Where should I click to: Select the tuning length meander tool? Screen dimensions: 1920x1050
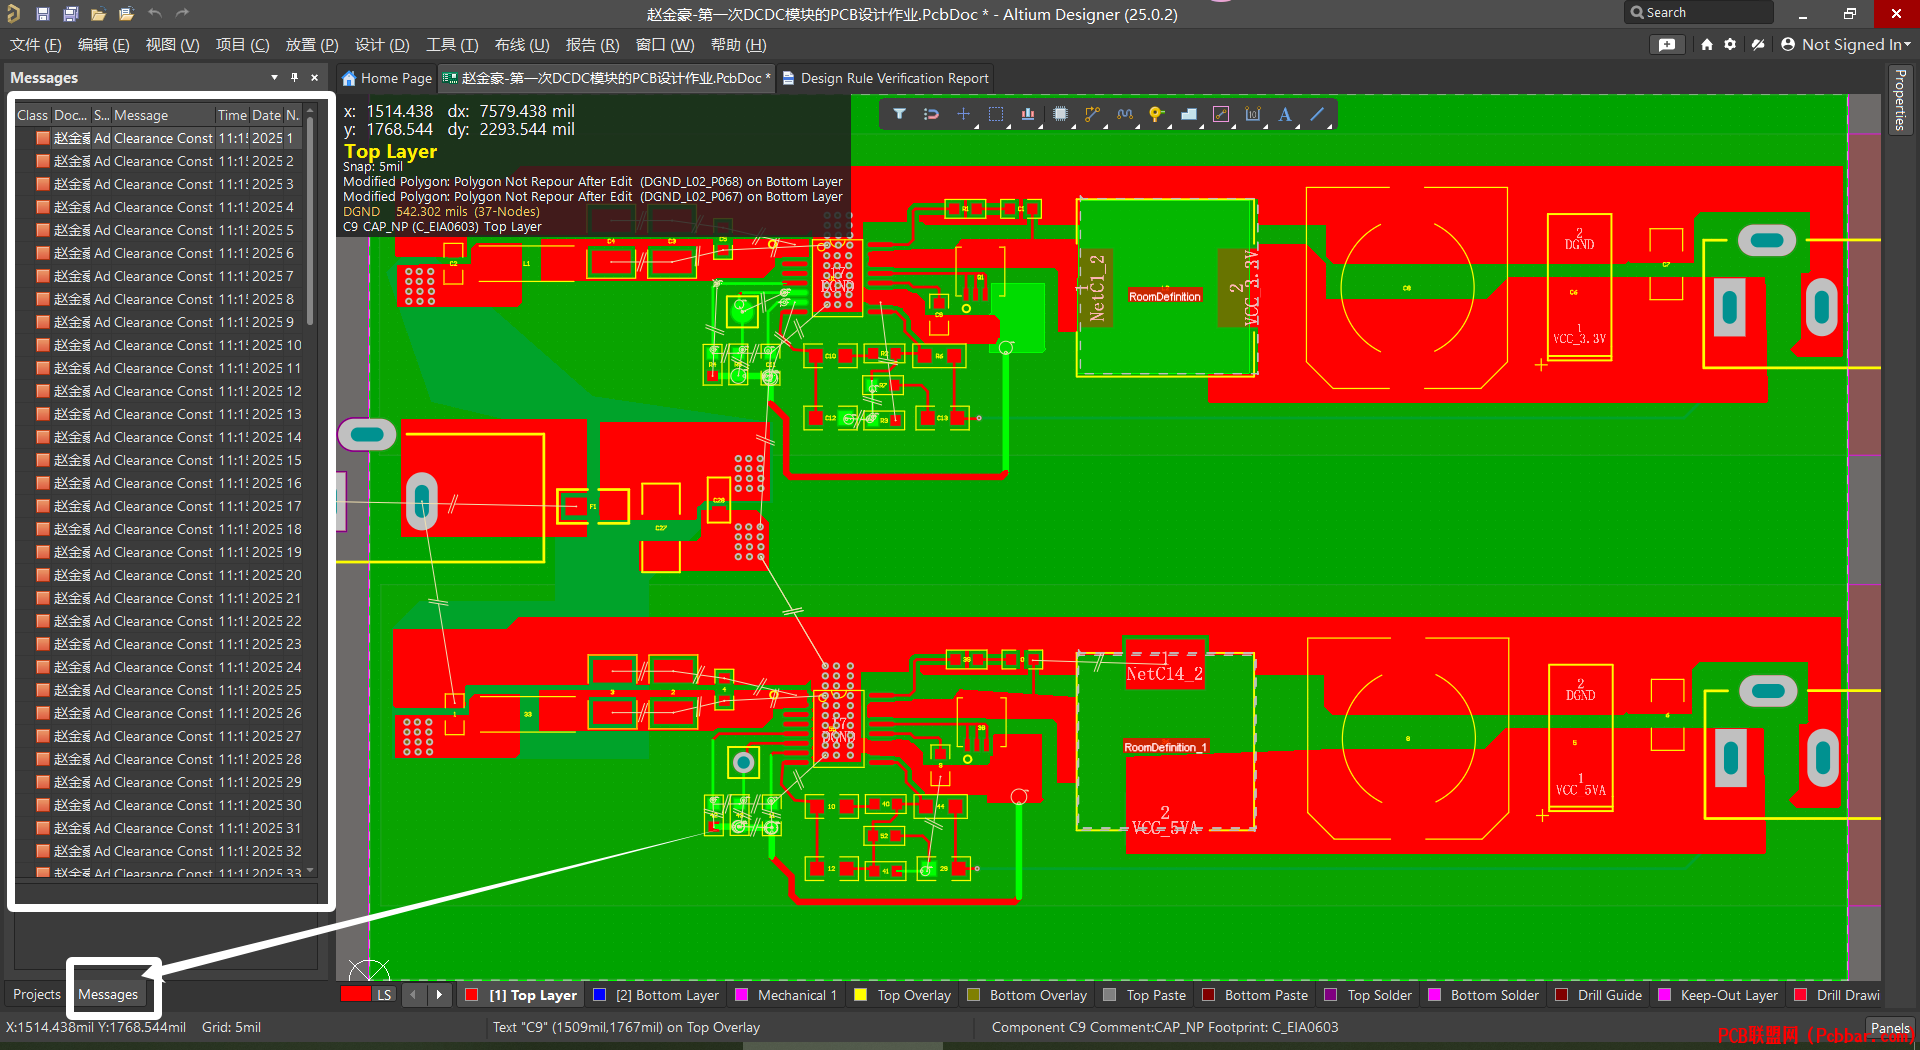(1125, 114)
